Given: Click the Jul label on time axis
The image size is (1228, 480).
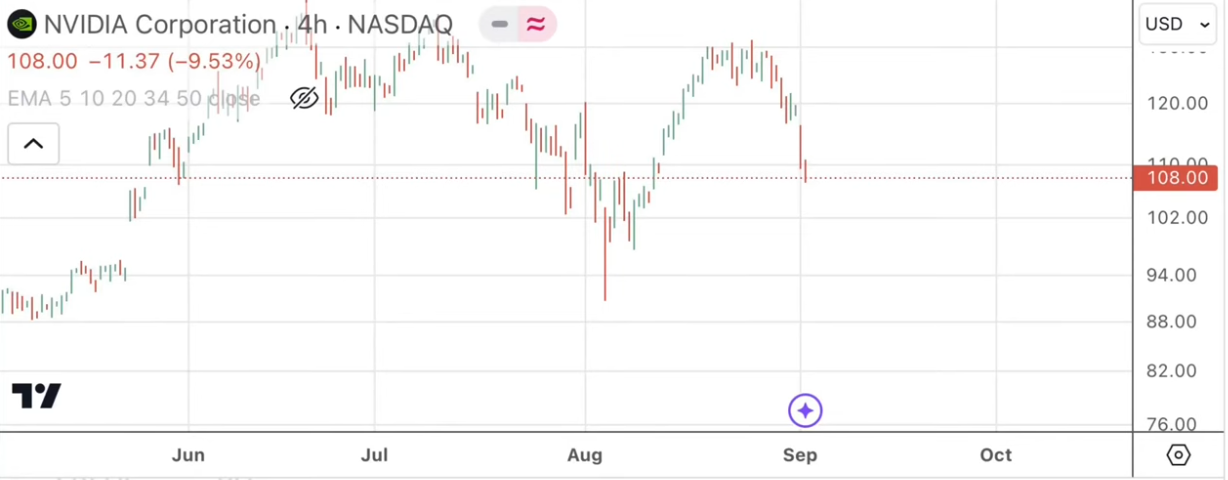Looking at the screenshot, I should click(374, 455).
